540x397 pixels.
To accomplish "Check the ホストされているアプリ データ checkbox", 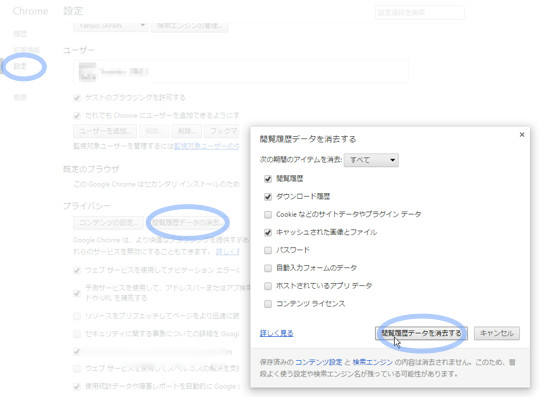I will (x=268, y=286).
